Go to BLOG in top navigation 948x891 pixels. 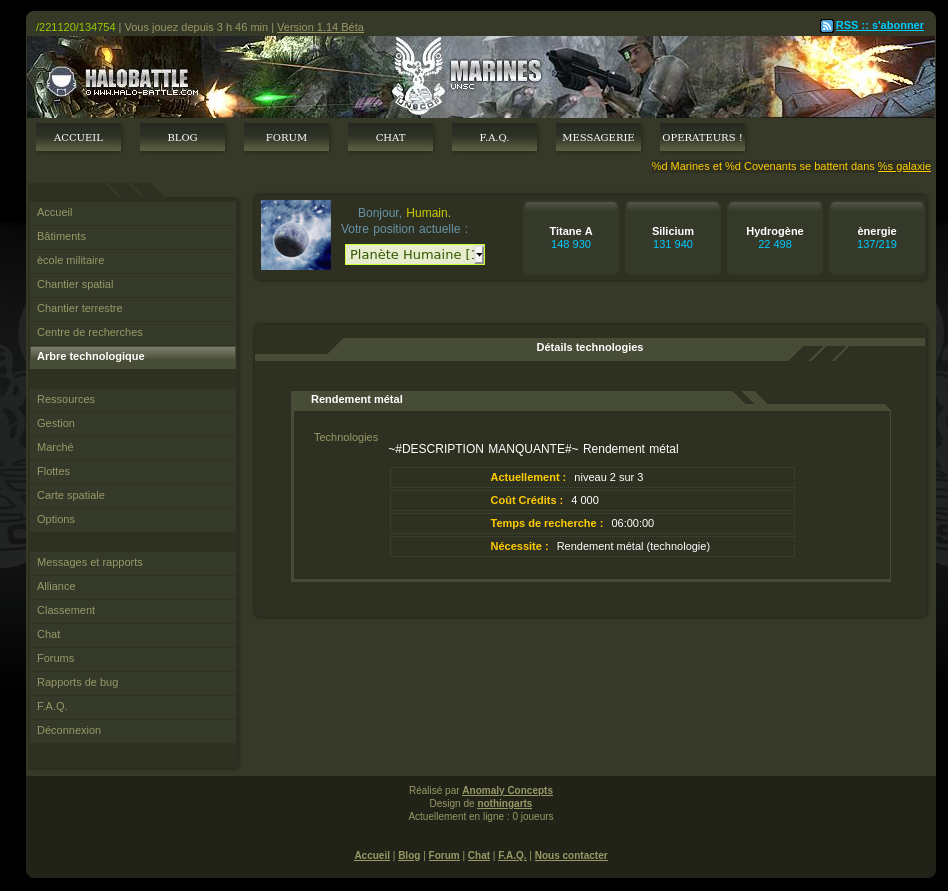coord(183,137)
